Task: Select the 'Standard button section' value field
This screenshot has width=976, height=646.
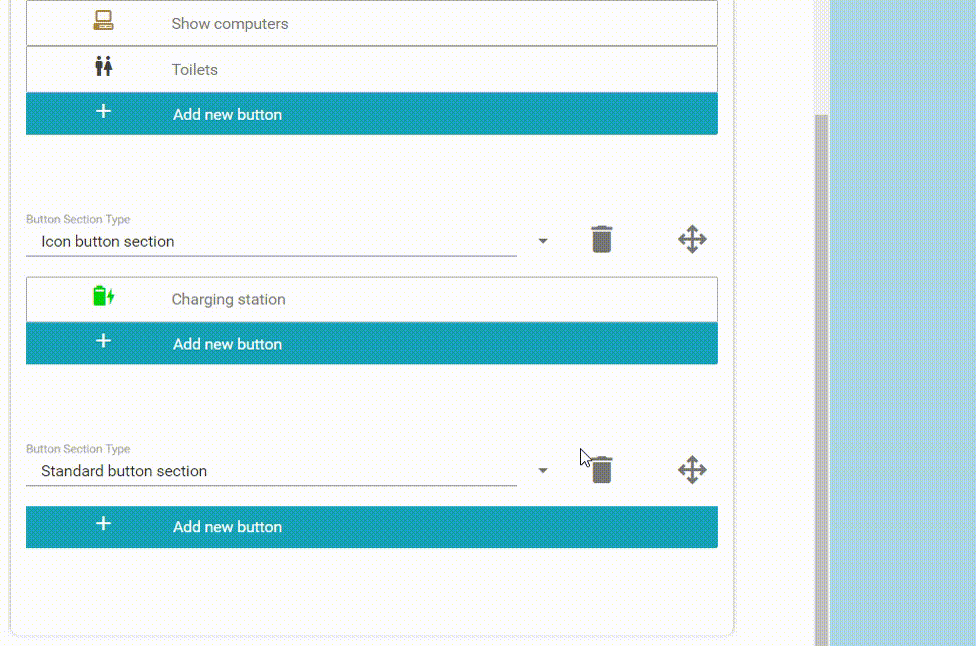Action: (271, 471)
